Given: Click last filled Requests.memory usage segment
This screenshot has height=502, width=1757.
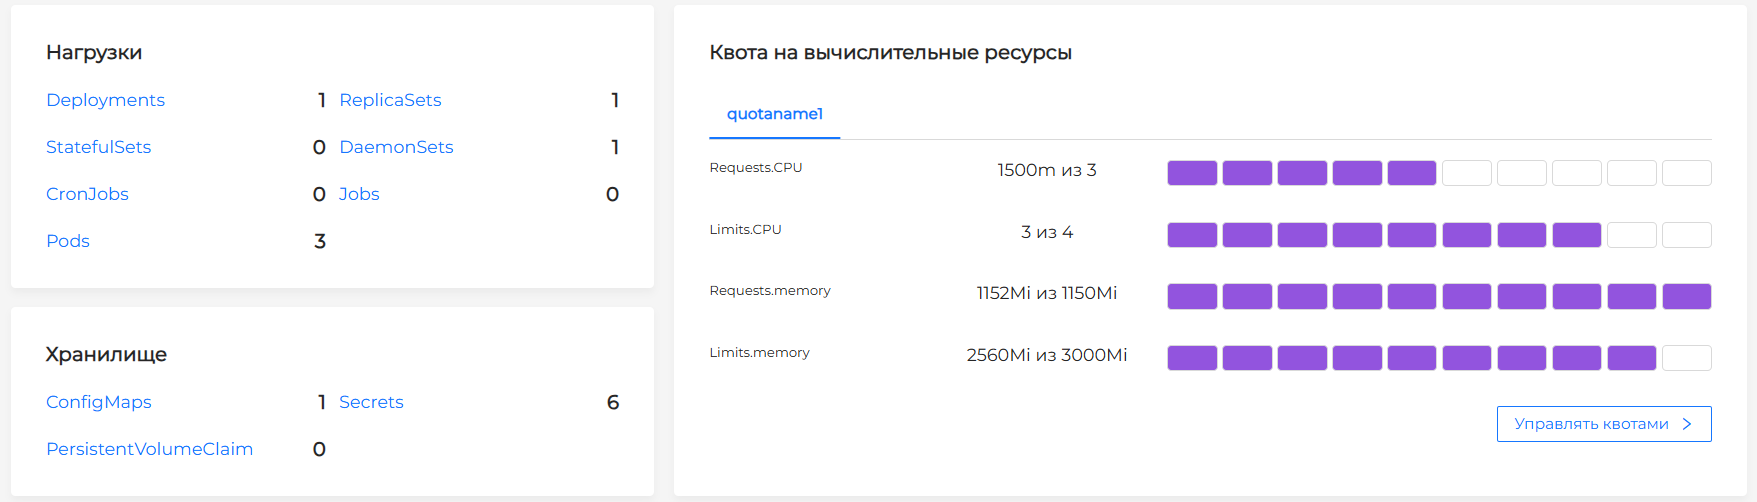Looking at the screenshot, I should [1686, 296].
